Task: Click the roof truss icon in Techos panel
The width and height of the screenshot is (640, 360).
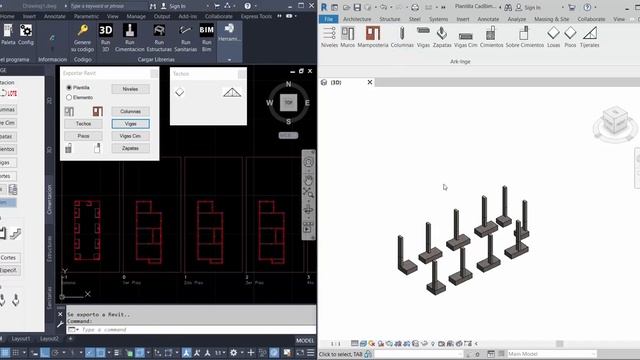Action: (232, 93)
